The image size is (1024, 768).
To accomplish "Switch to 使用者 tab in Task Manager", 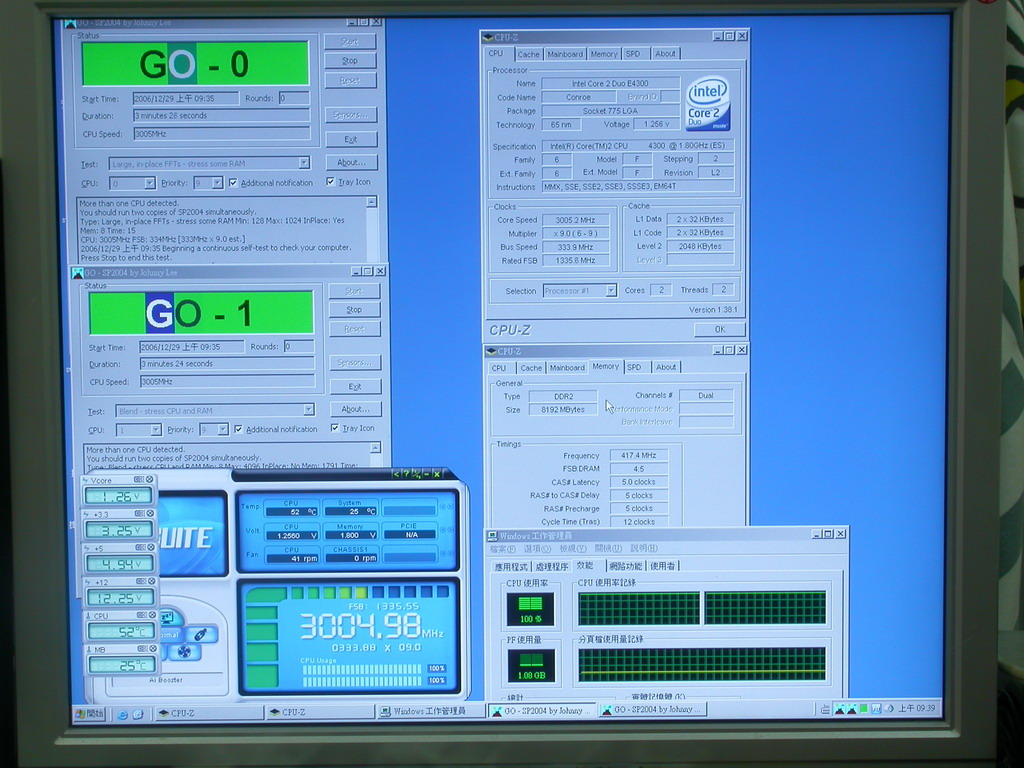I will click(x=663, y=566).
